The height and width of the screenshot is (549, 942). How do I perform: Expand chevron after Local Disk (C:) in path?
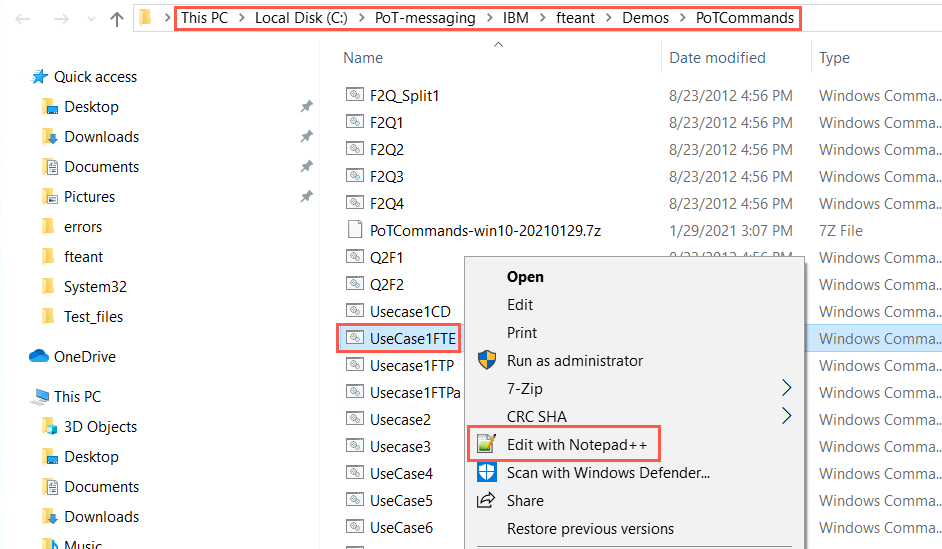362,18
